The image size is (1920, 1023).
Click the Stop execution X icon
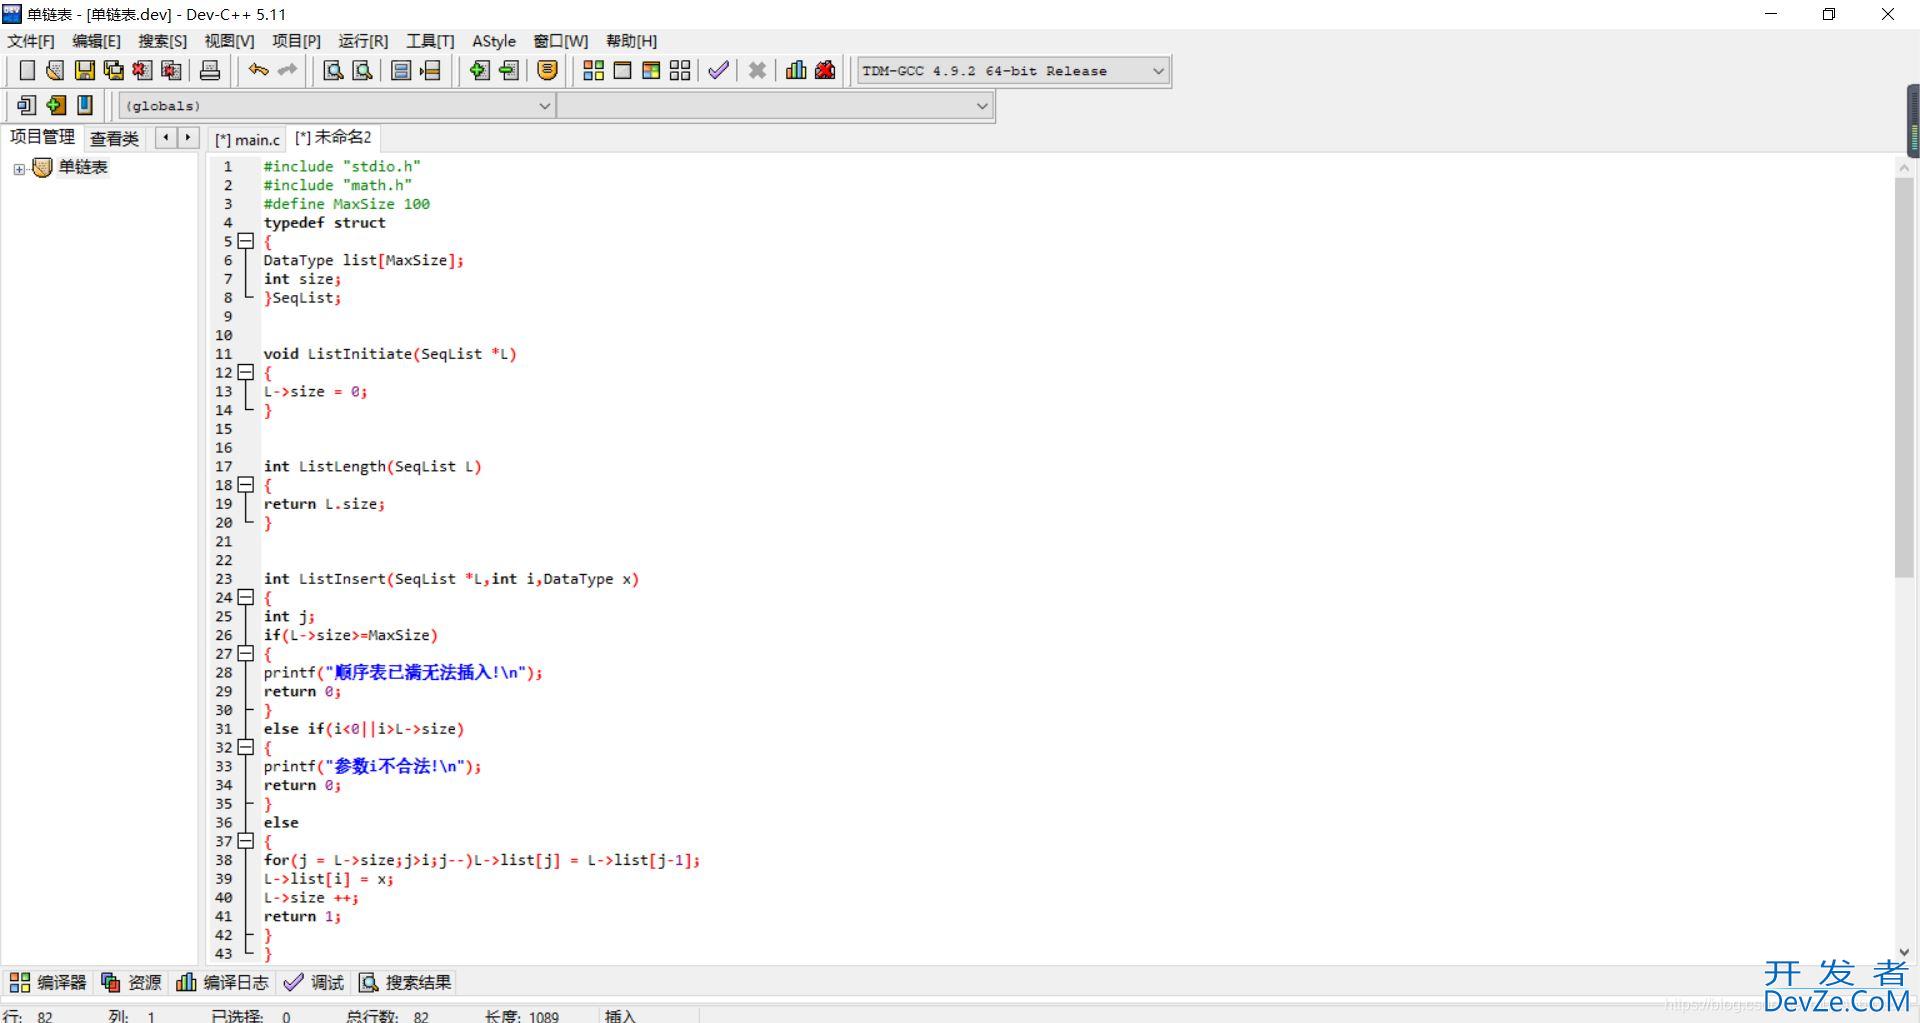pyautogui.click(x=757, y=70)
